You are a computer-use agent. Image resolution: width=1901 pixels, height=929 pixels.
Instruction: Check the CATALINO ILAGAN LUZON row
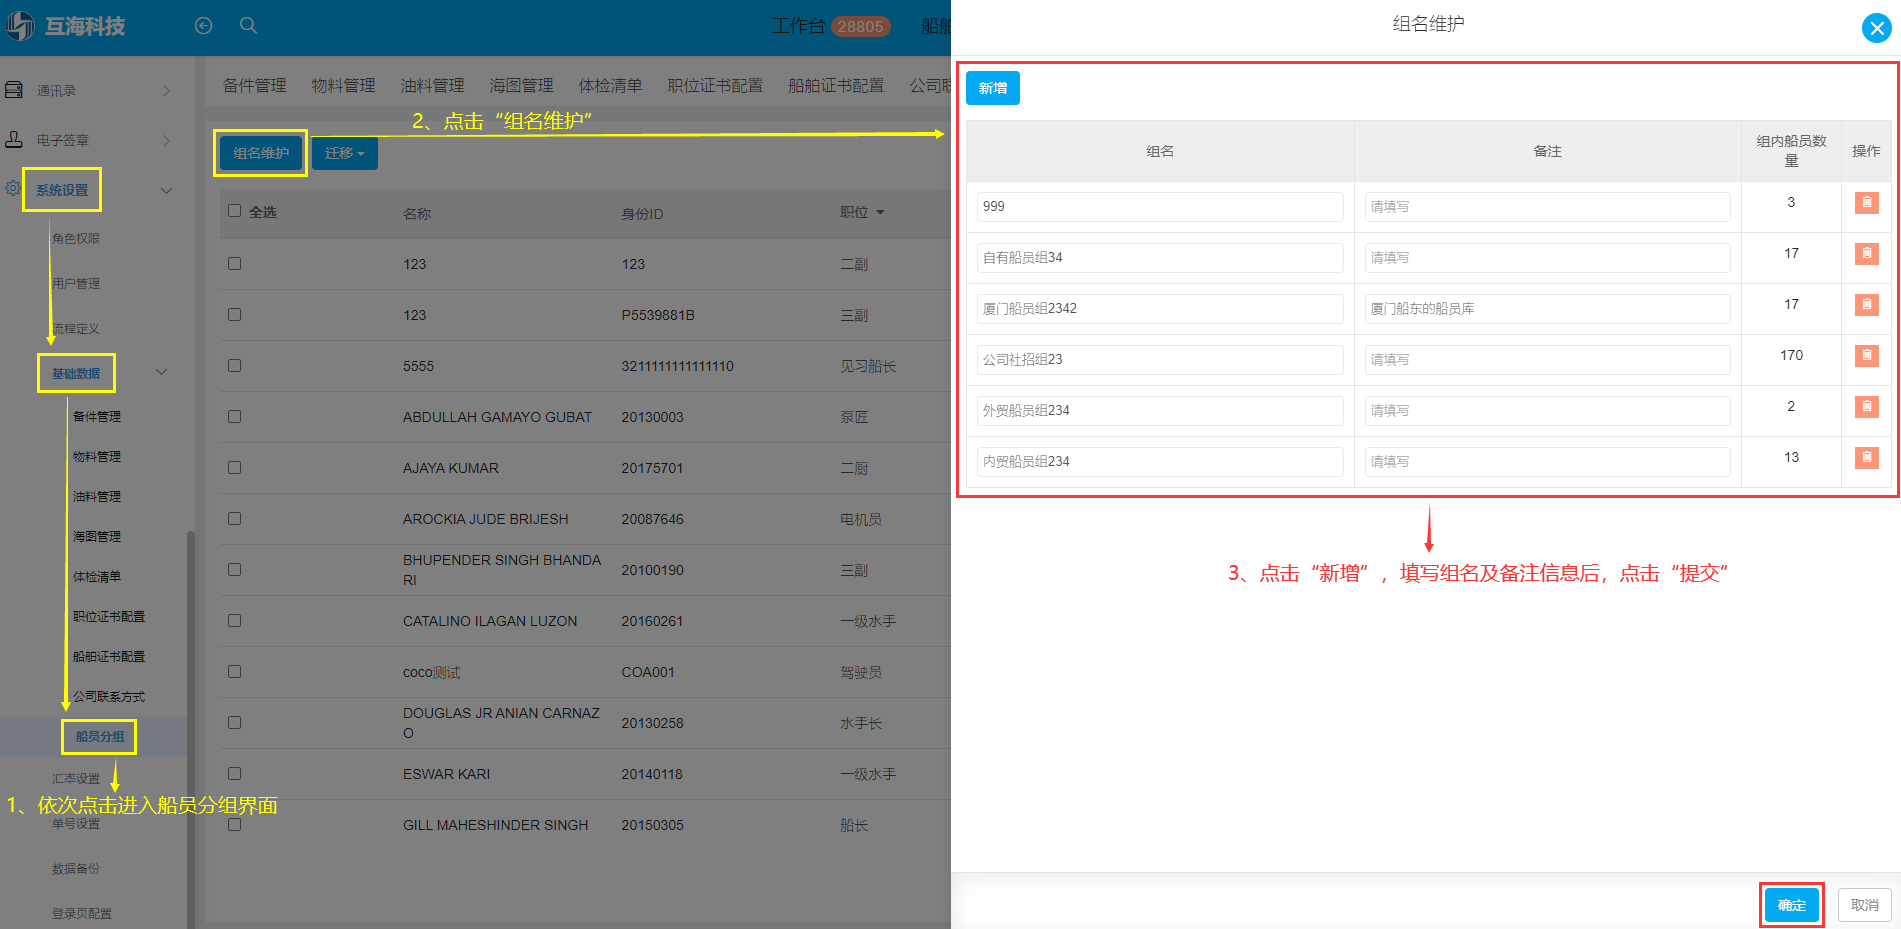(234, 620)
